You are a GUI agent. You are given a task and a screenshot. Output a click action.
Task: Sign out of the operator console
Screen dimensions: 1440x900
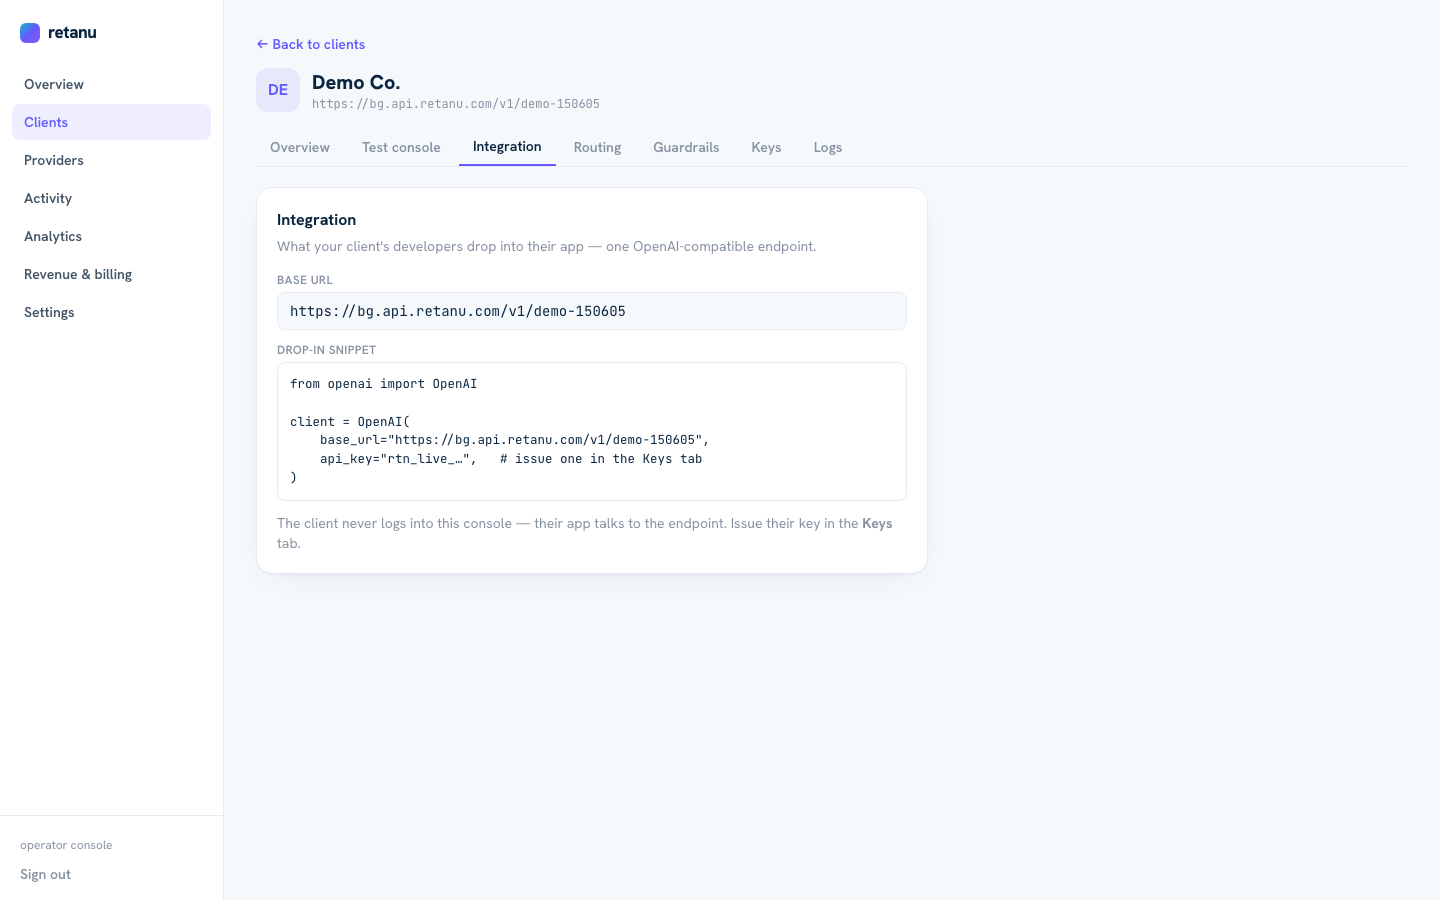pos(45,874)
